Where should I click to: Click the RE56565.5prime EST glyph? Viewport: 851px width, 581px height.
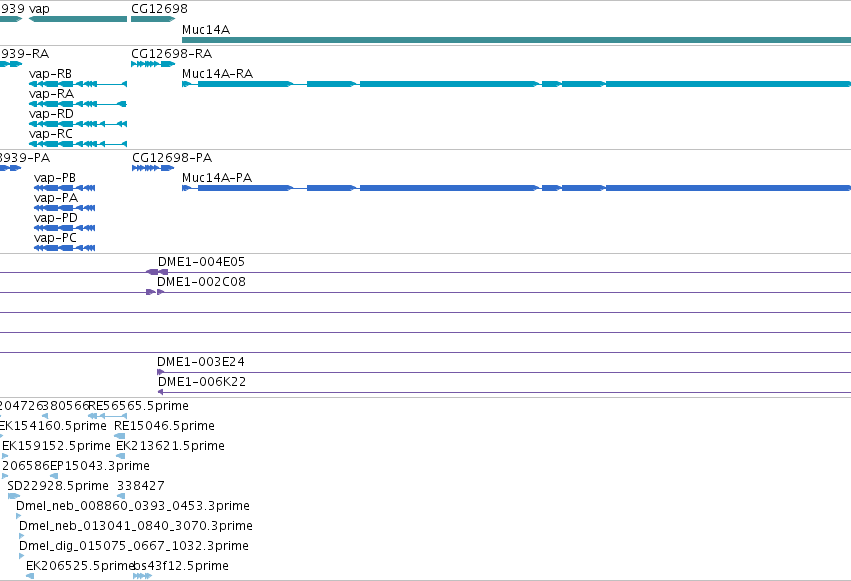click(107, 416)
